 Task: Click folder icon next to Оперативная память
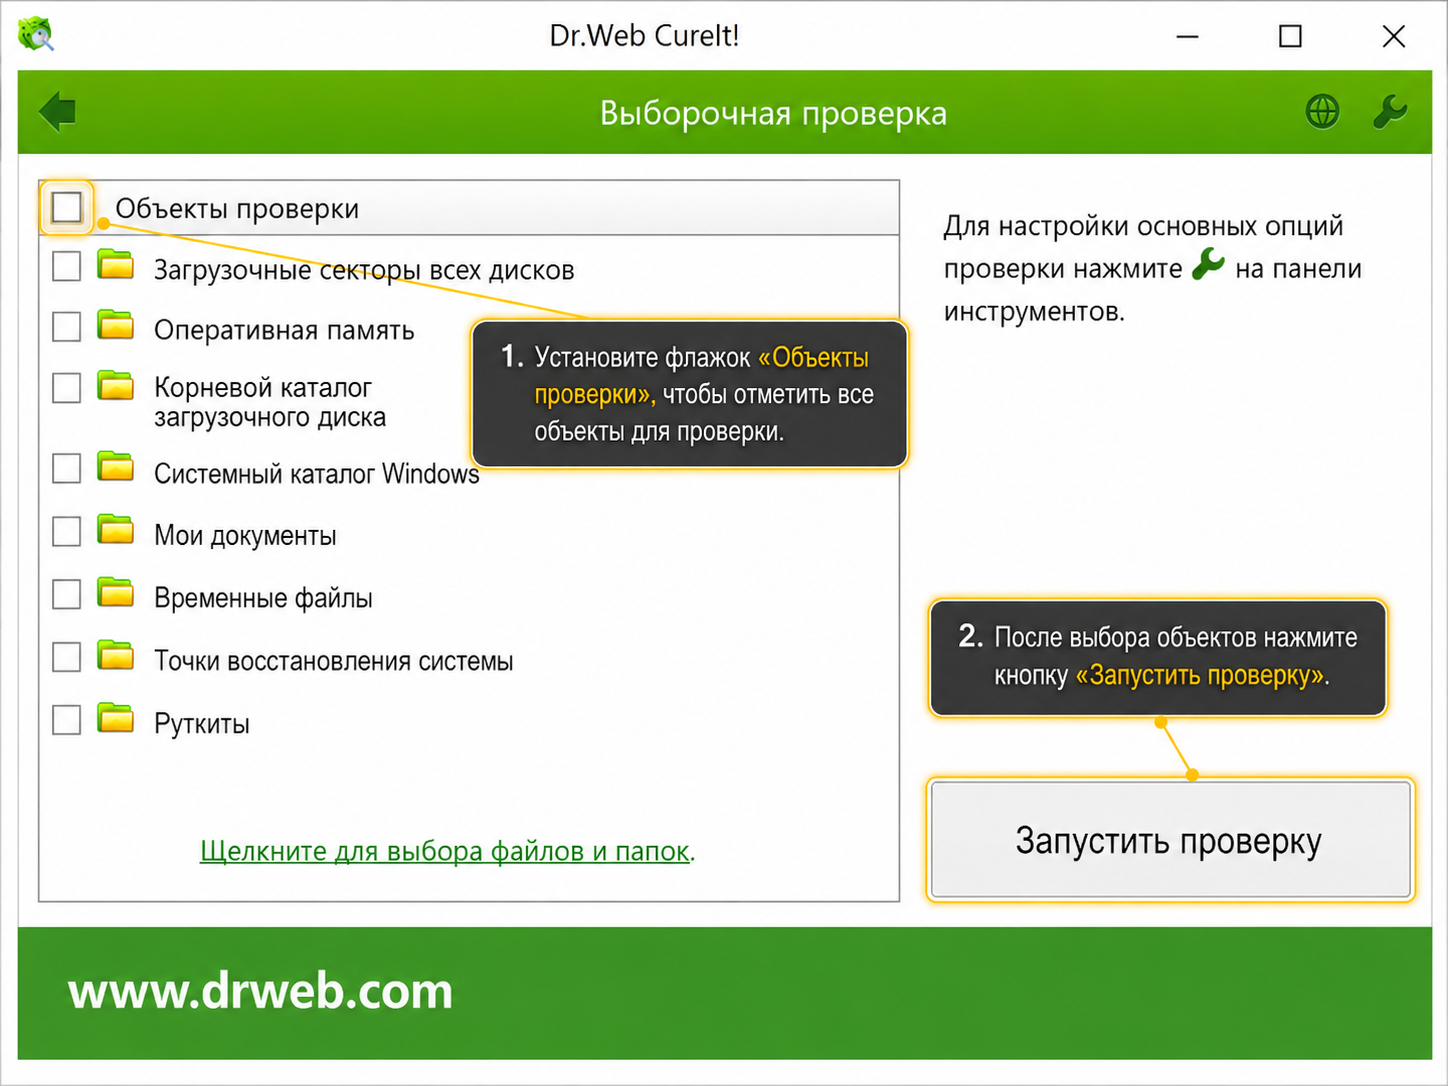click(116, 325)
